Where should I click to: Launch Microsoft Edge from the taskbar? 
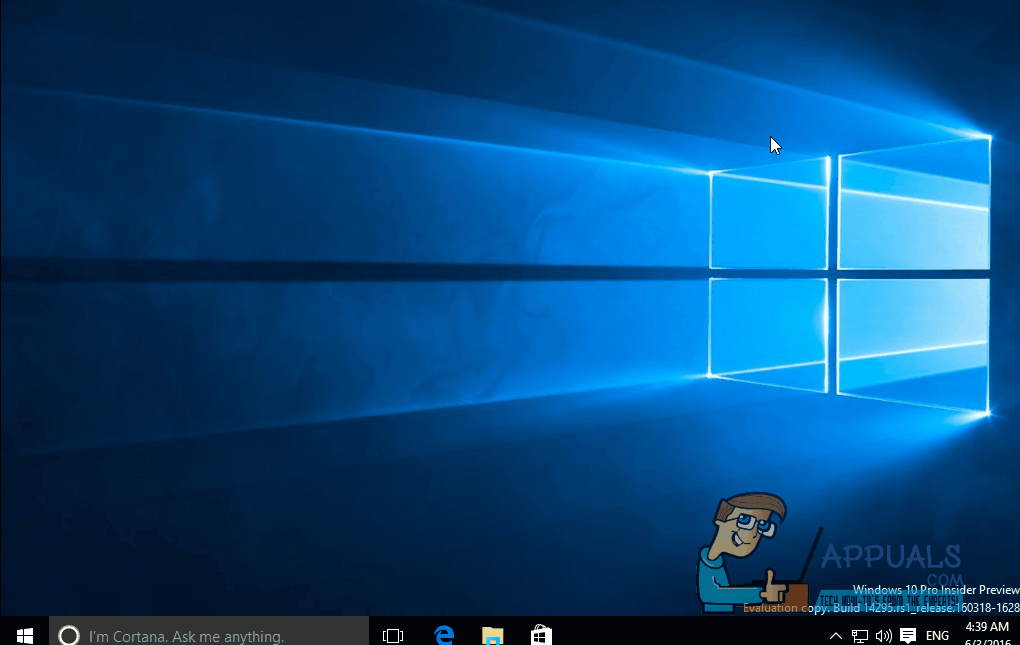(x=441, y=635)
